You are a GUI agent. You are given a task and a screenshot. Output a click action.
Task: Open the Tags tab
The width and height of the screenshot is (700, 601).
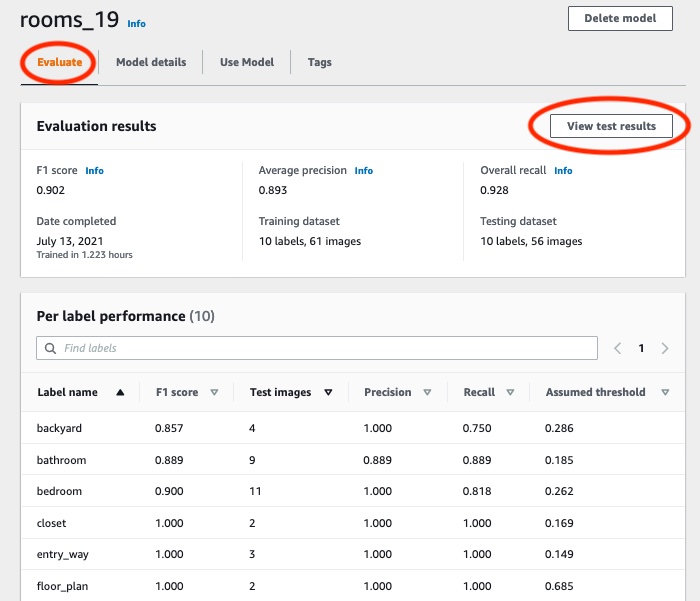[x=319, y=62]
